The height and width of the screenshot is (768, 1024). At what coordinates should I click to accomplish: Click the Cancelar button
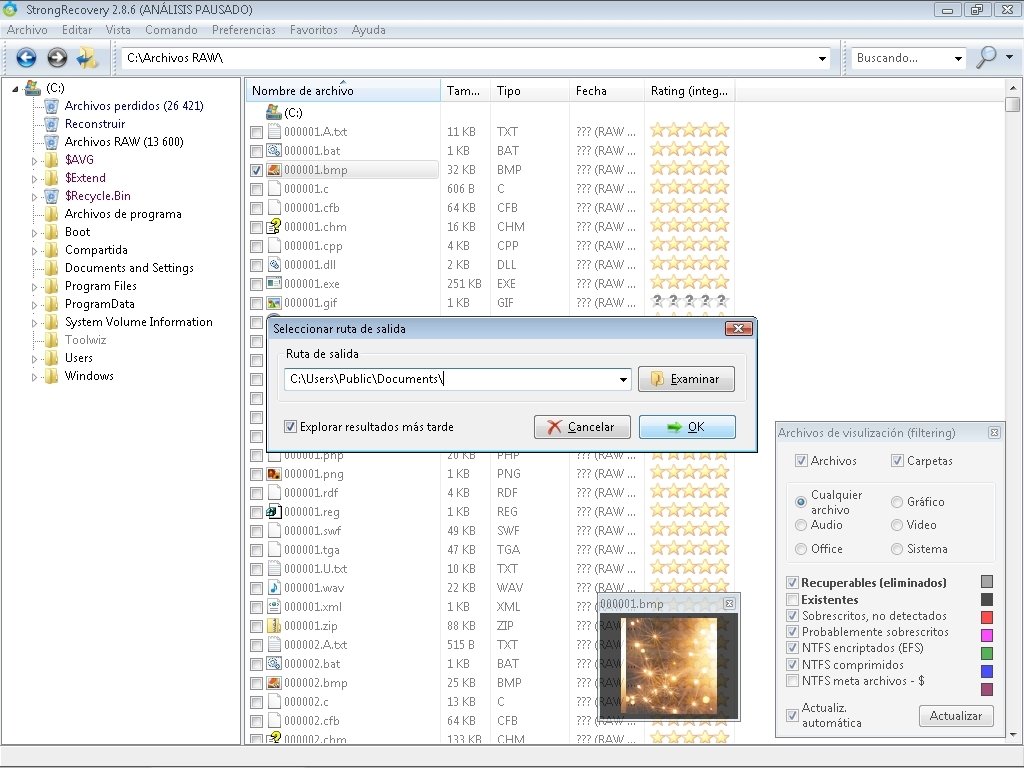coord(582,427)
